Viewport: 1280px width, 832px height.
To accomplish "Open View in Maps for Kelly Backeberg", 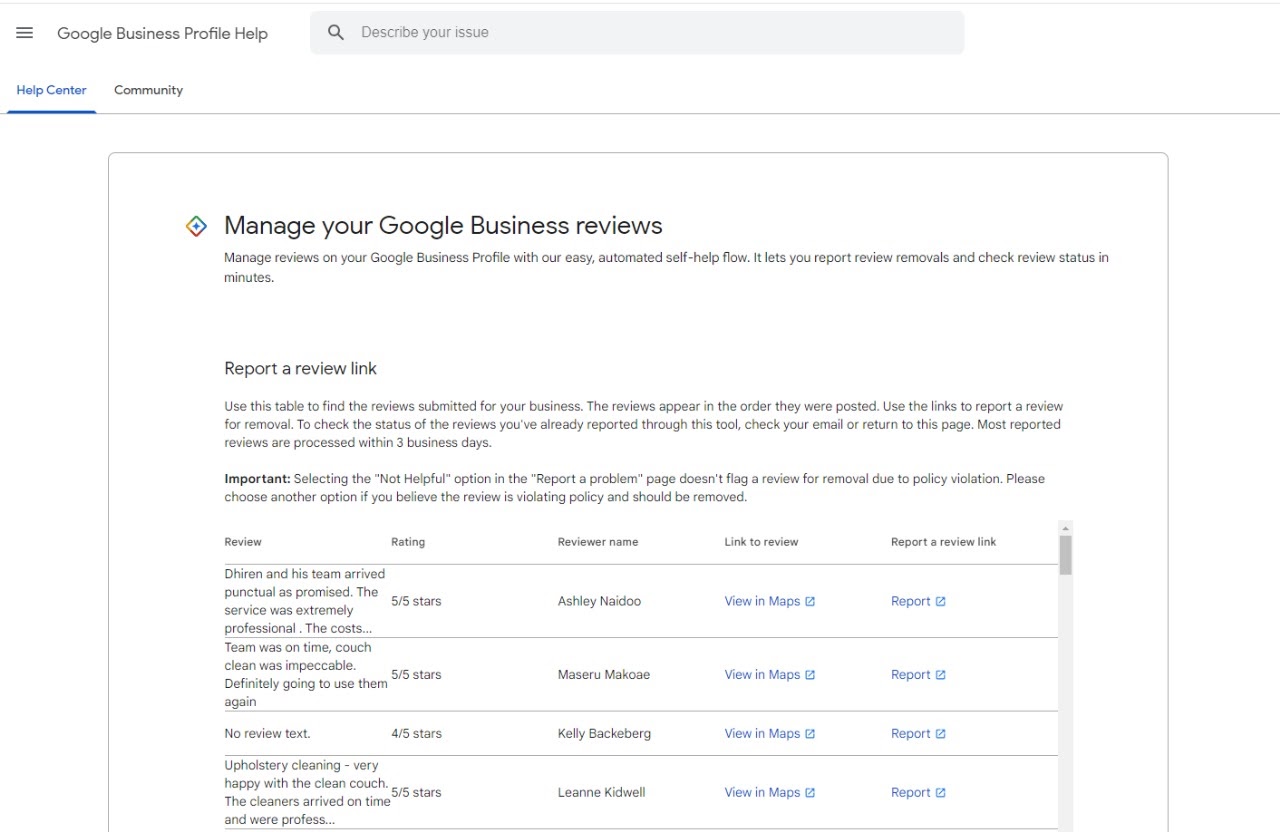I will point(770,733).
